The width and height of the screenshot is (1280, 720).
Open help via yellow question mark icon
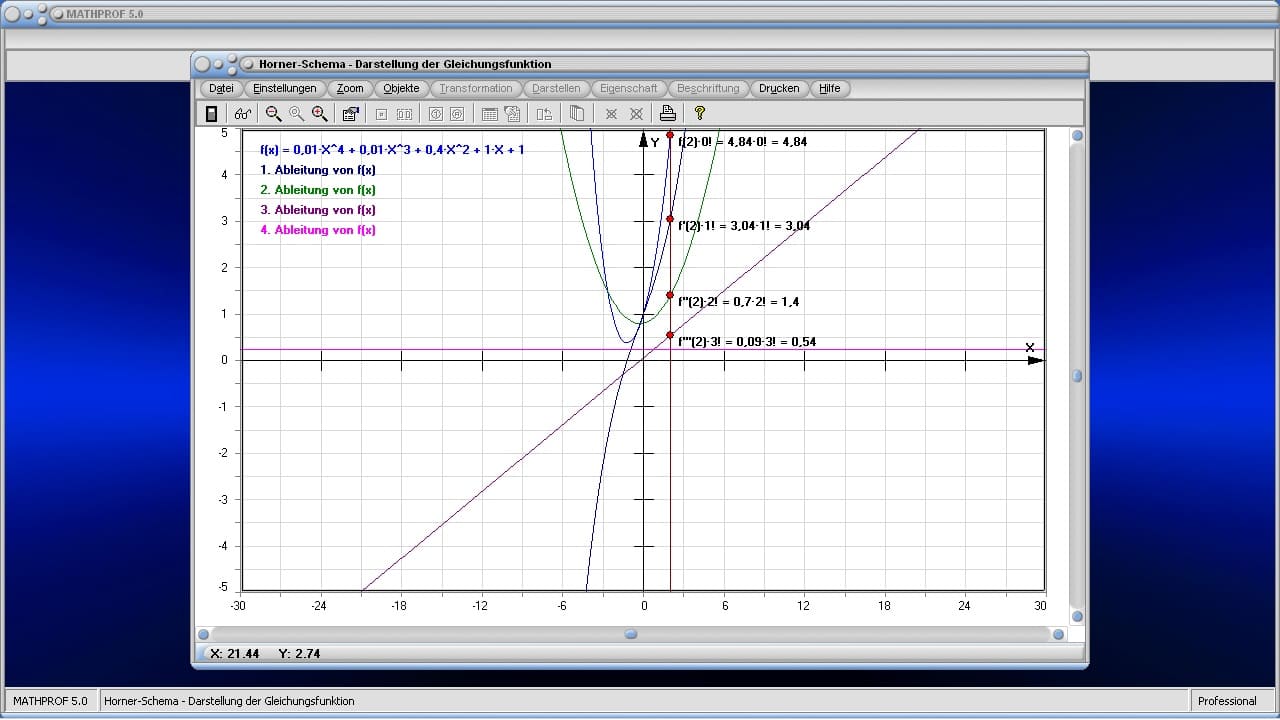[x=700, y=114]
